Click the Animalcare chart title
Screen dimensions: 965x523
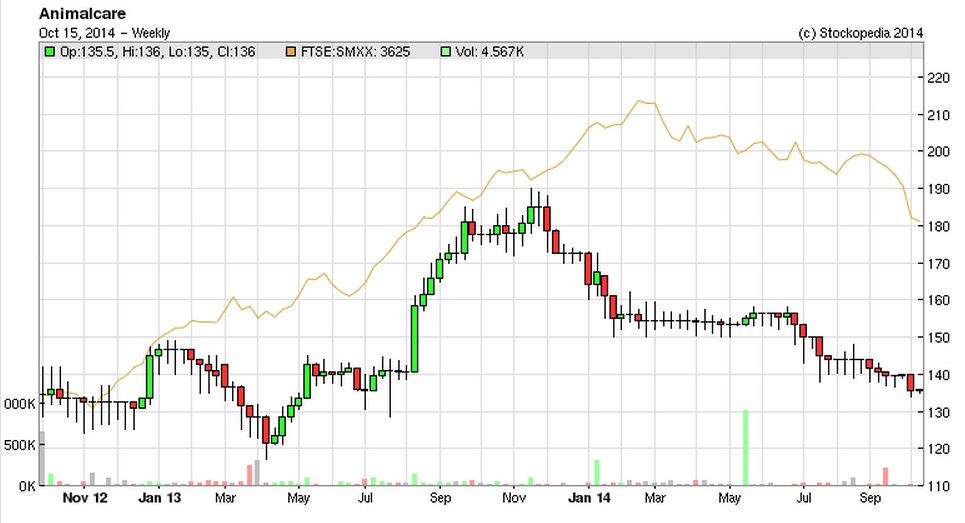point(82,14)
